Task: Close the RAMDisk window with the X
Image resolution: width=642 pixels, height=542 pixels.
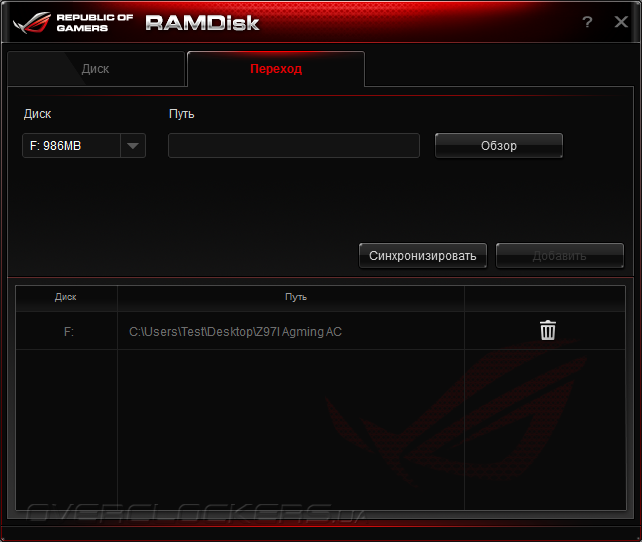Action: (621, 22)
